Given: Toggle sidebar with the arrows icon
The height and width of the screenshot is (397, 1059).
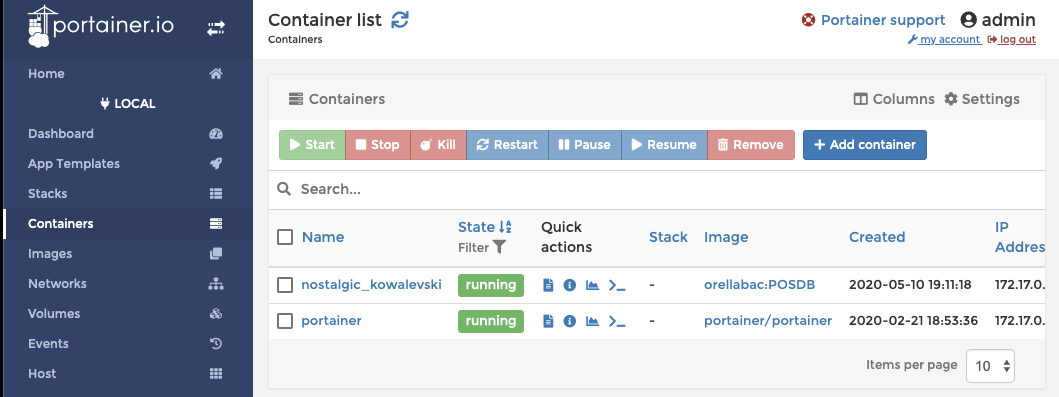Looking at the screenshot, I should coord(215,28).
